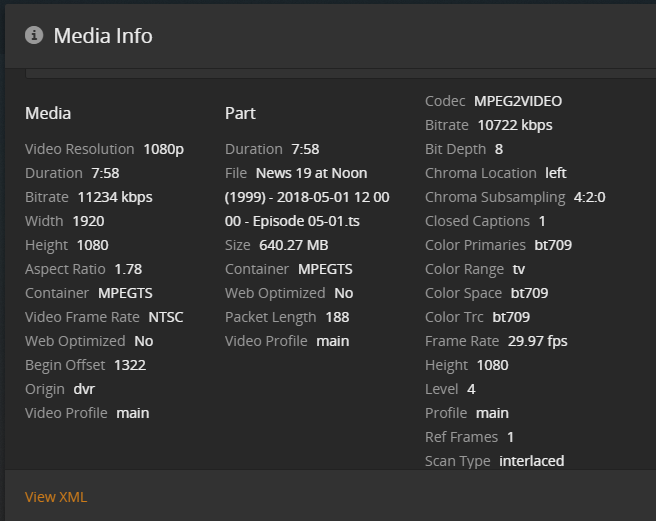Click the News 19 at Noon file name
Image resolution: width=656 pixels, height=521 pixels.
click(310, 173)
